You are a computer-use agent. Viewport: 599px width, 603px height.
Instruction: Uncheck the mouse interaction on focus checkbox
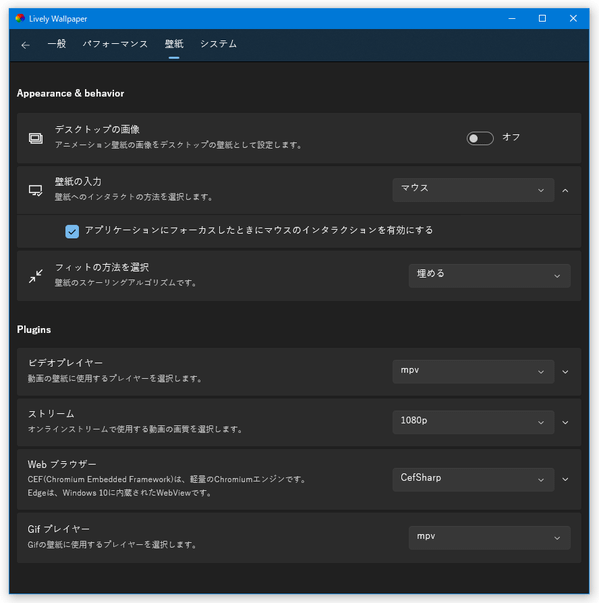pyautogui.click(x=72, y=232)
